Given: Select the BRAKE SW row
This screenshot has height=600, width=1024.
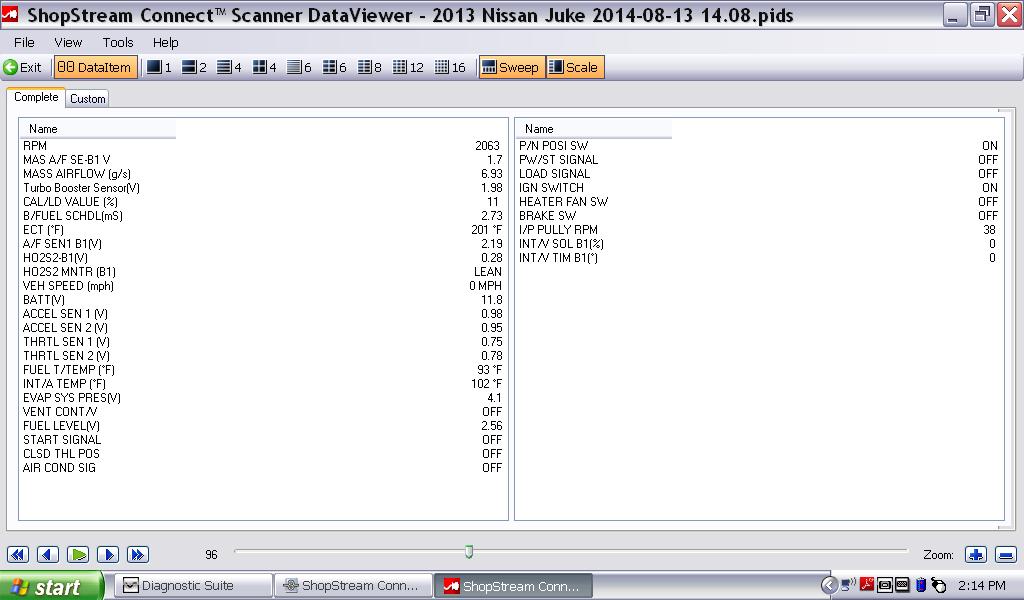Looking at the screenshot, I should tap(759, 215).
